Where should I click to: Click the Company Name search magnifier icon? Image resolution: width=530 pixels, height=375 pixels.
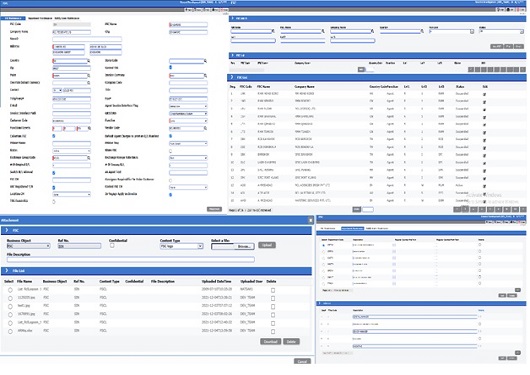[x=372, y=31]
